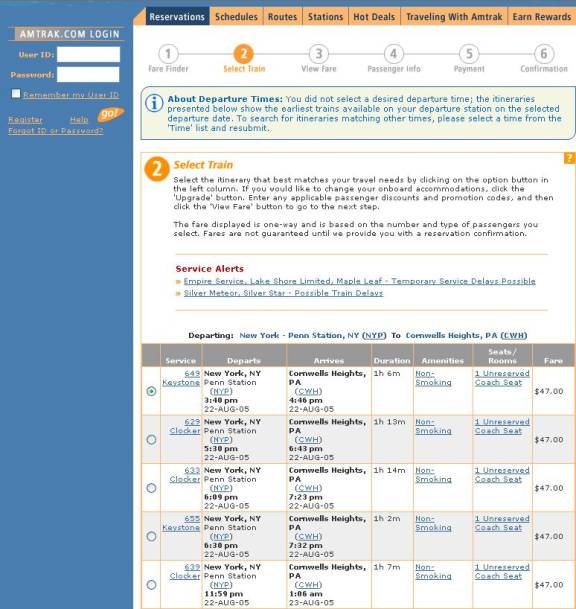576x609 pixels.
Task: Click the User ID input field
Action: coord(89,54)
